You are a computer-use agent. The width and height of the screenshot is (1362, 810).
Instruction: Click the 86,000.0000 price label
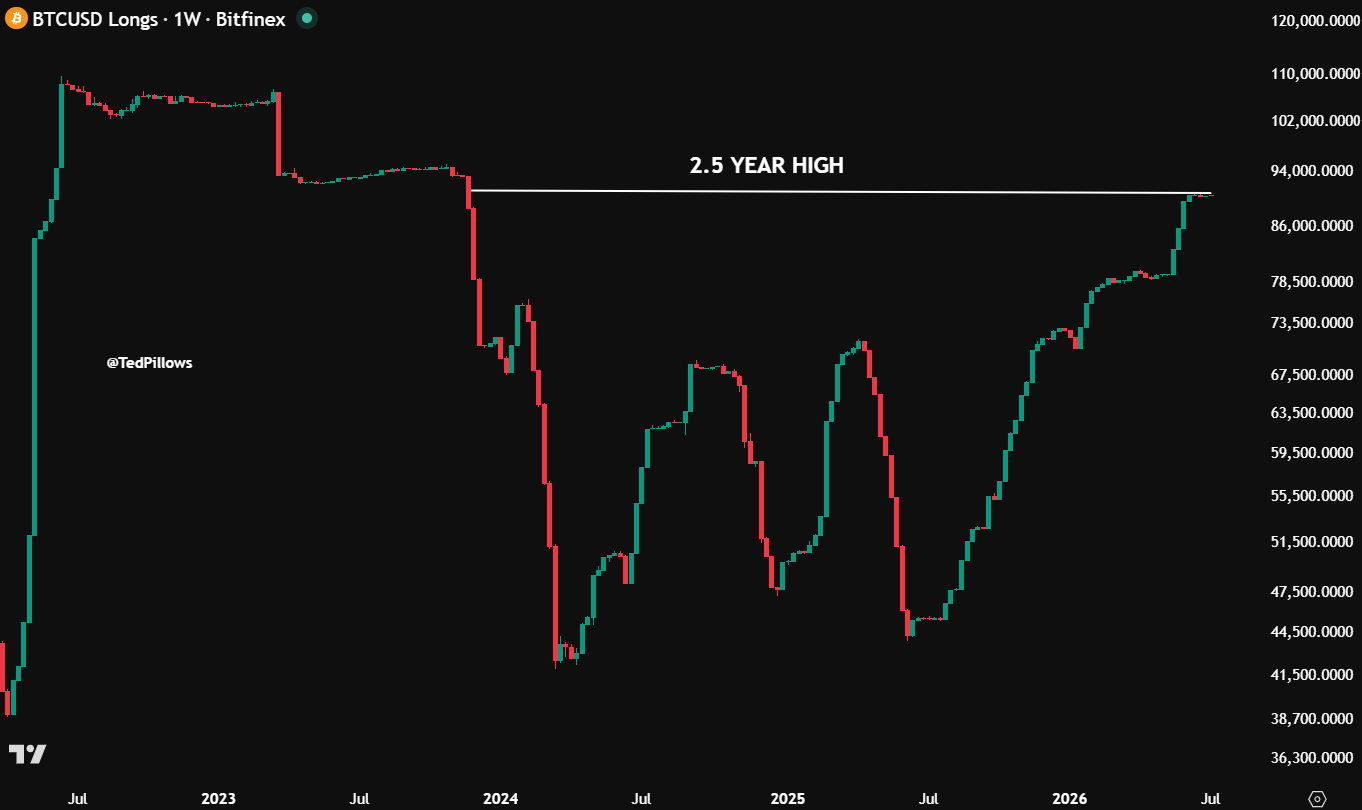pos(1314,227)
